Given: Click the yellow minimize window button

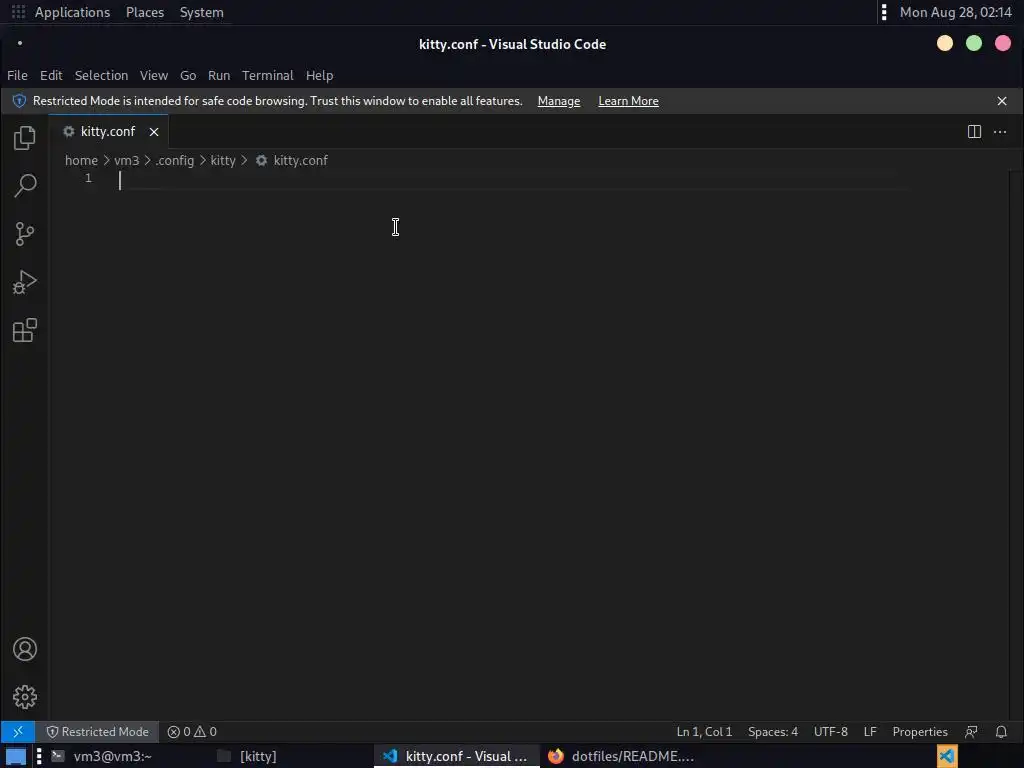Looking at the screenshot, I should point(944,43).
